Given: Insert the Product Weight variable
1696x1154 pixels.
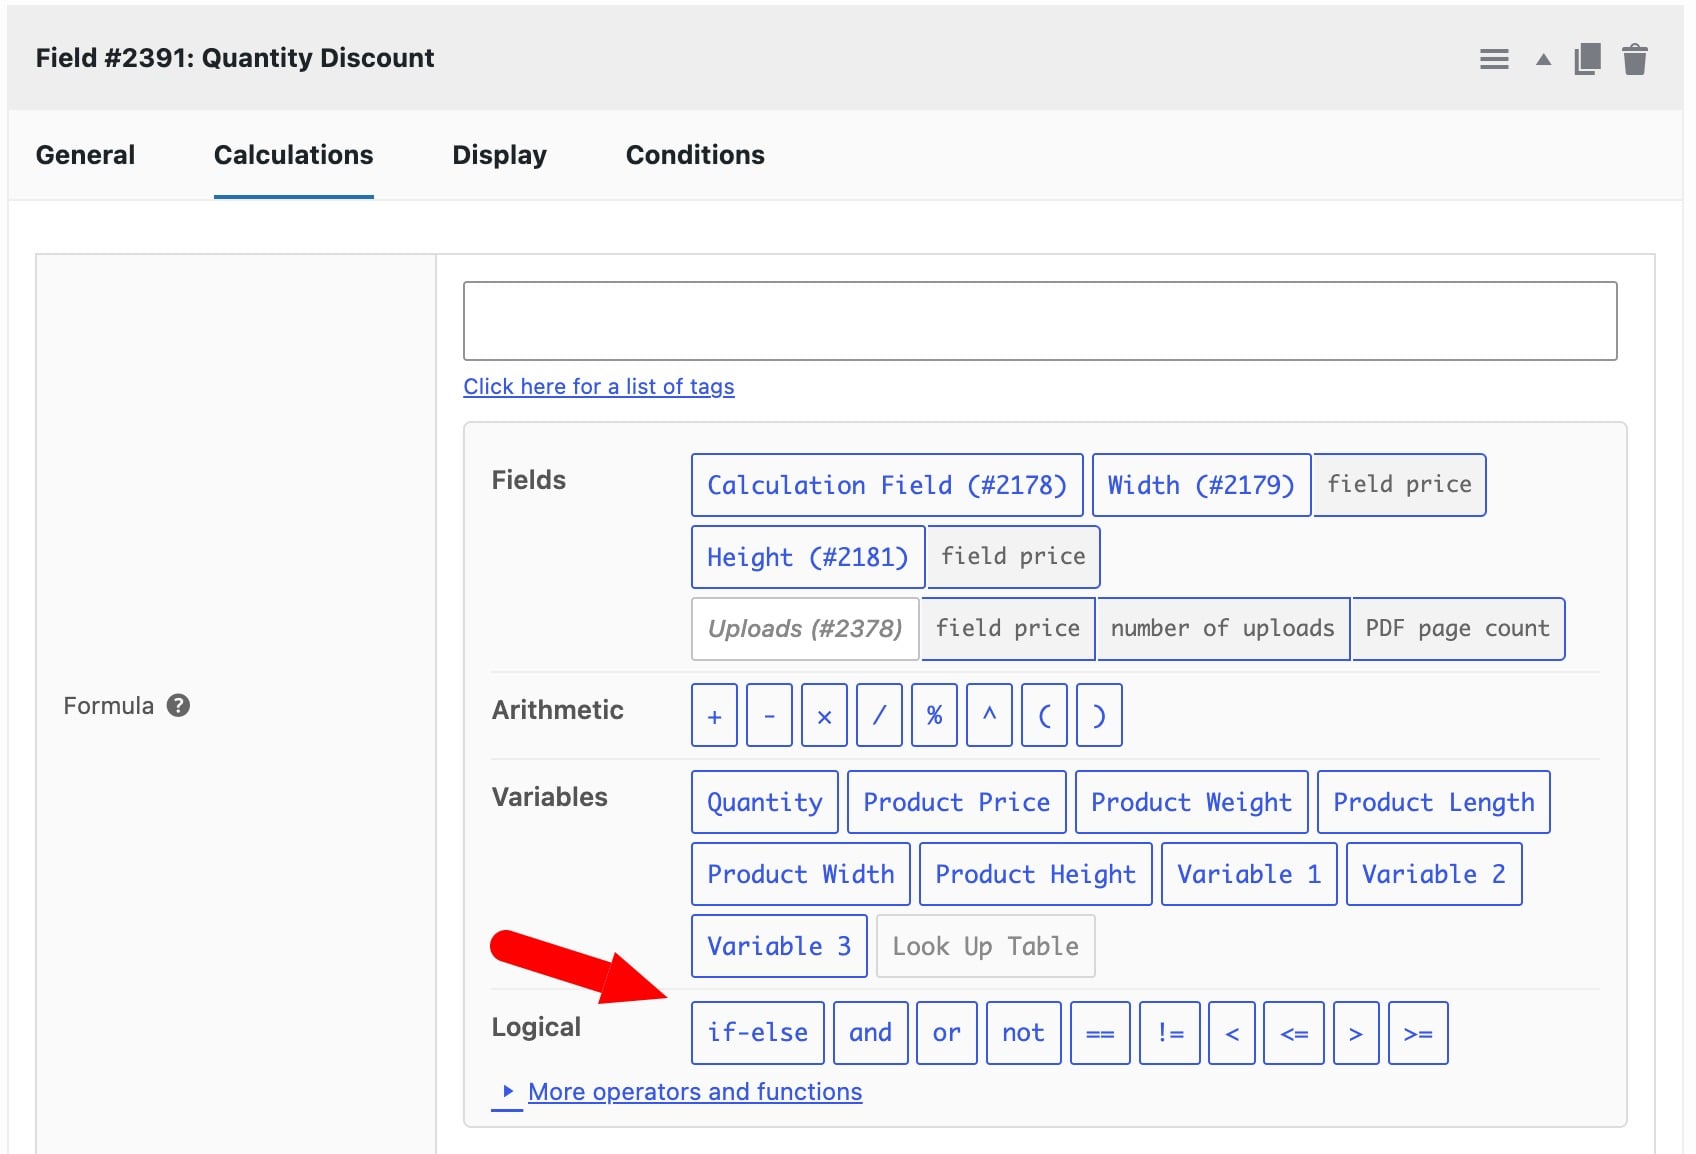Looking at the screenshot, I should (x=1192, y=802).
